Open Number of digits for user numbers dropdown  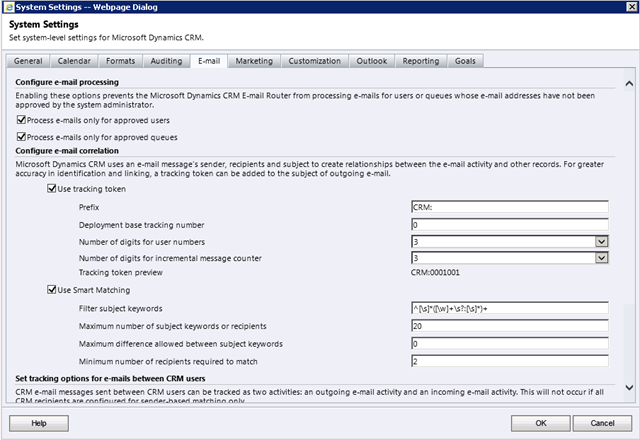601,241
